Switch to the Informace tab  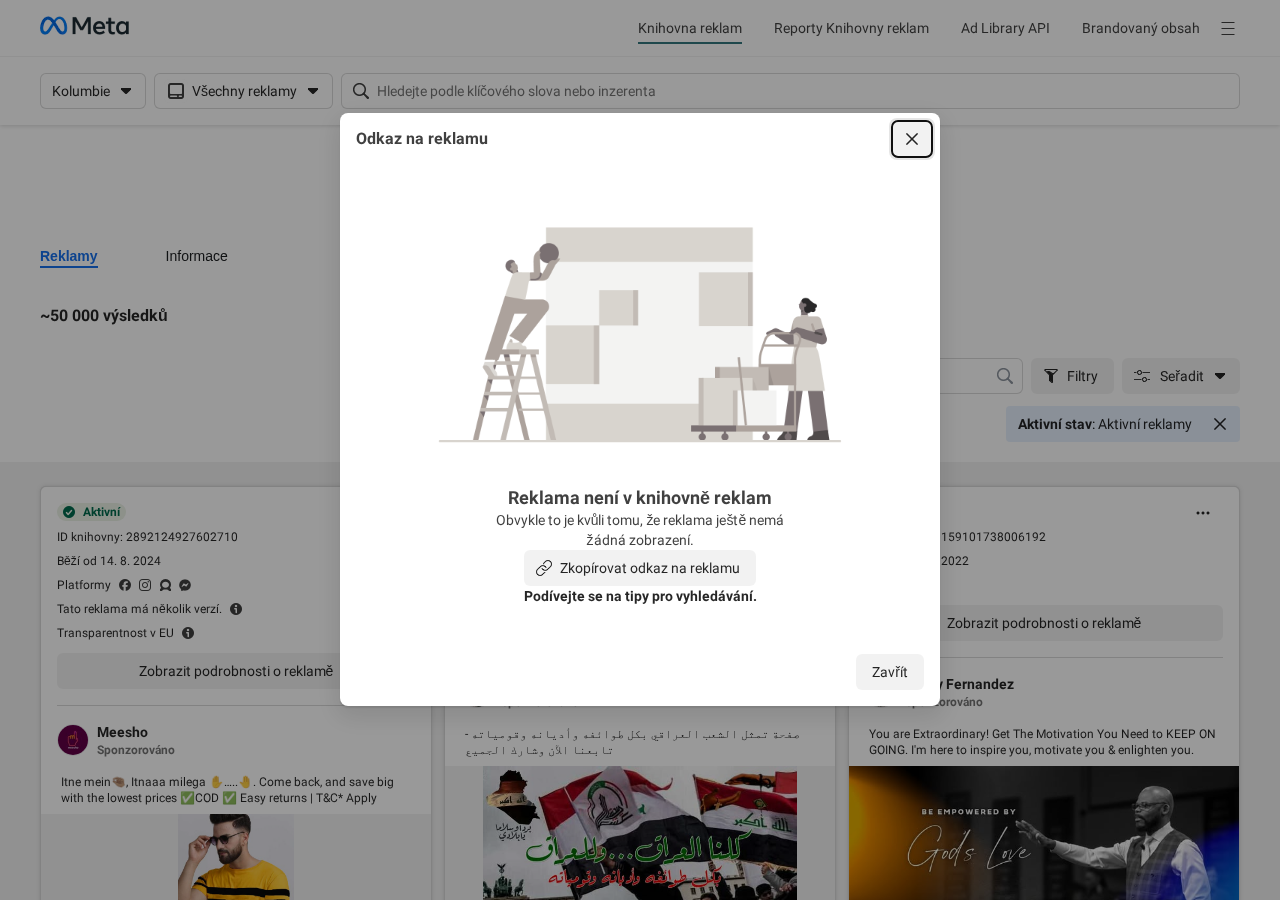coord(196,256)
